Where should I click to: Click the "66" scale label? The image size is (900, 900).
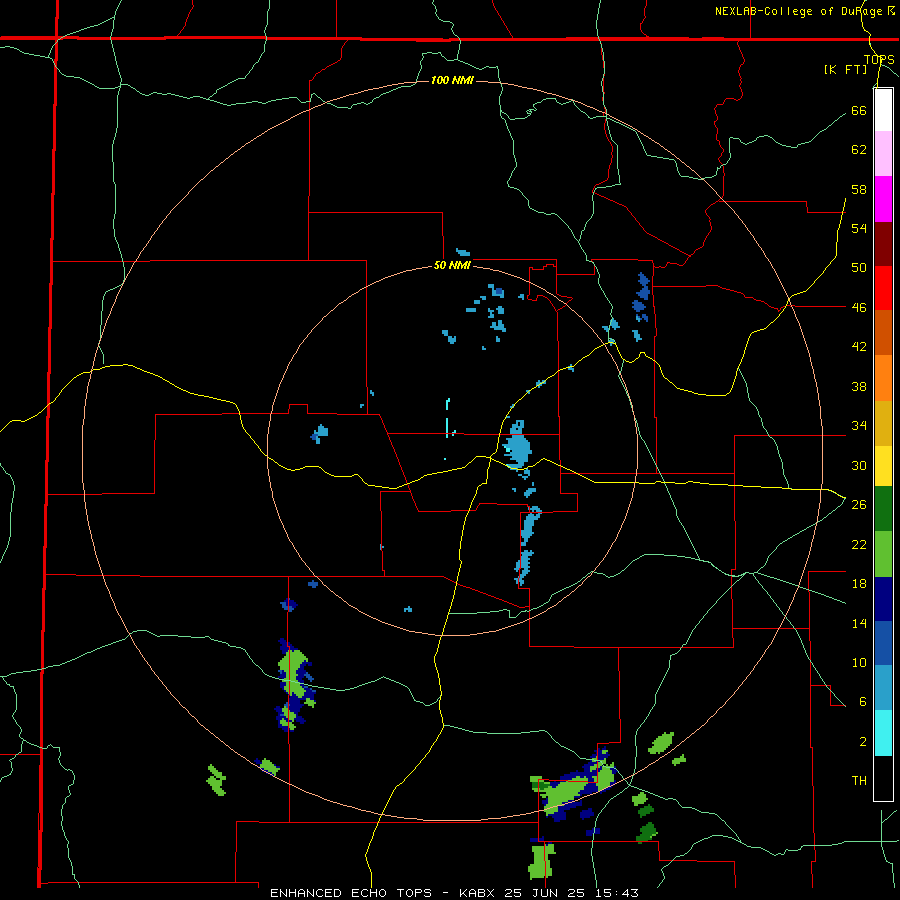[x=859, y=110]
